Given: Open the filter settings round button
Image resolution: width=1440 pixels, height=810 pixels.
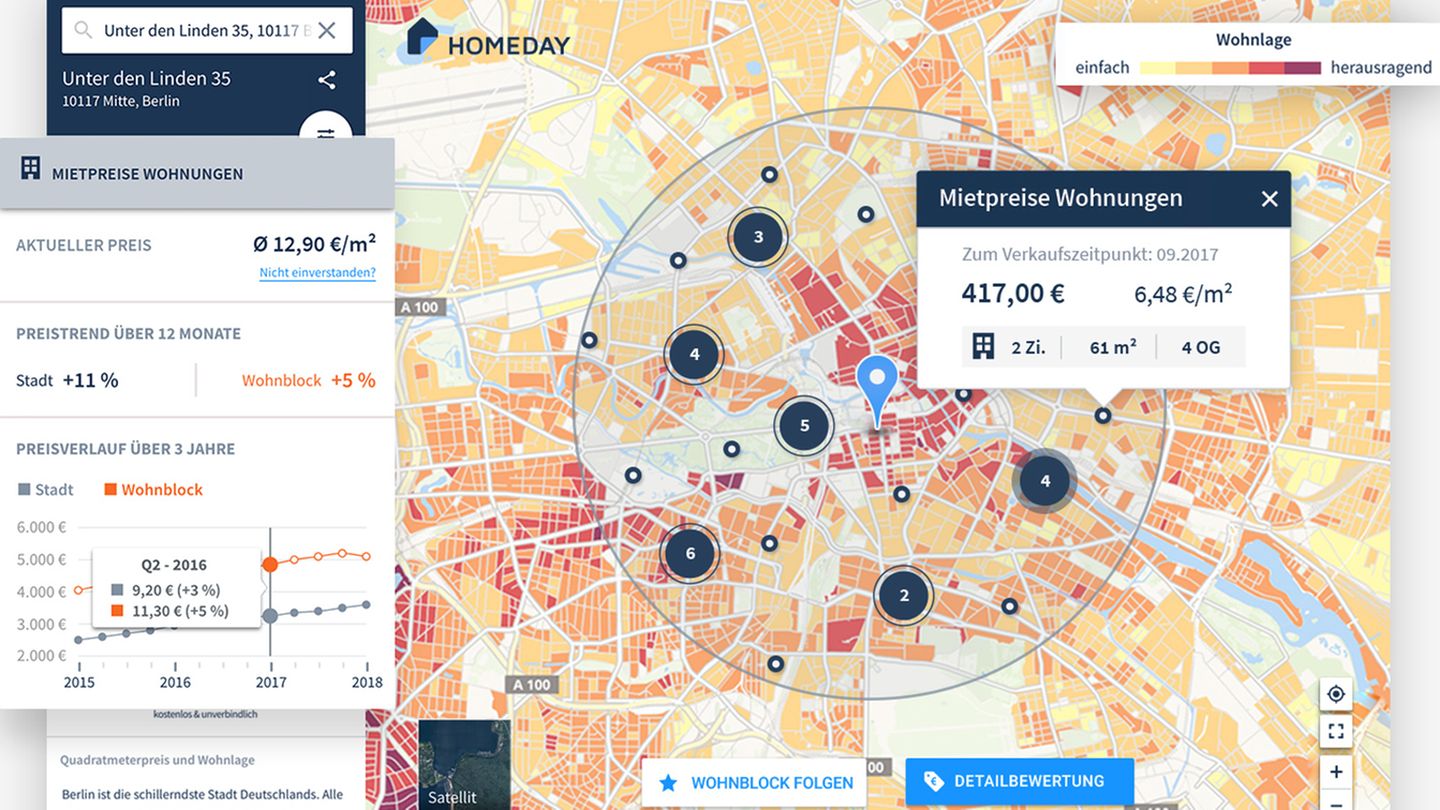Looking at the screenshot, I should tap(326, 130).
